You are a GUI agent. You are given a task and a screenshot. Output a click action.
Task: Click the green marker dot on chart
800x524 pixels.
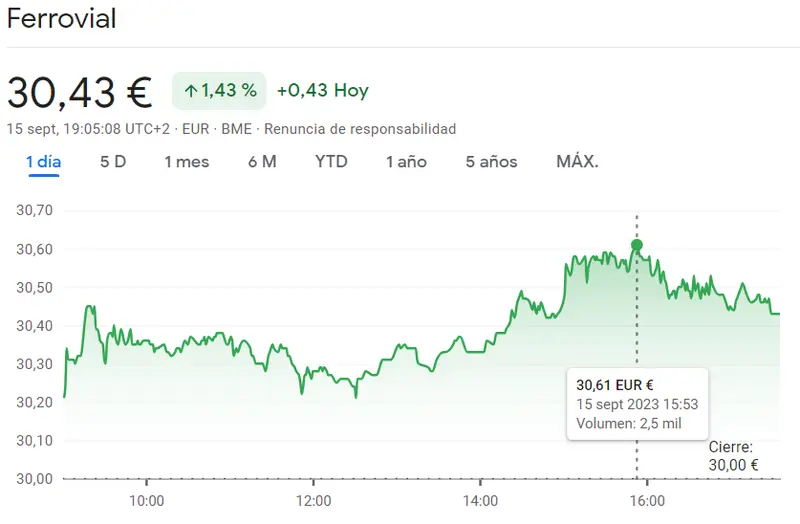pos(637,245)
